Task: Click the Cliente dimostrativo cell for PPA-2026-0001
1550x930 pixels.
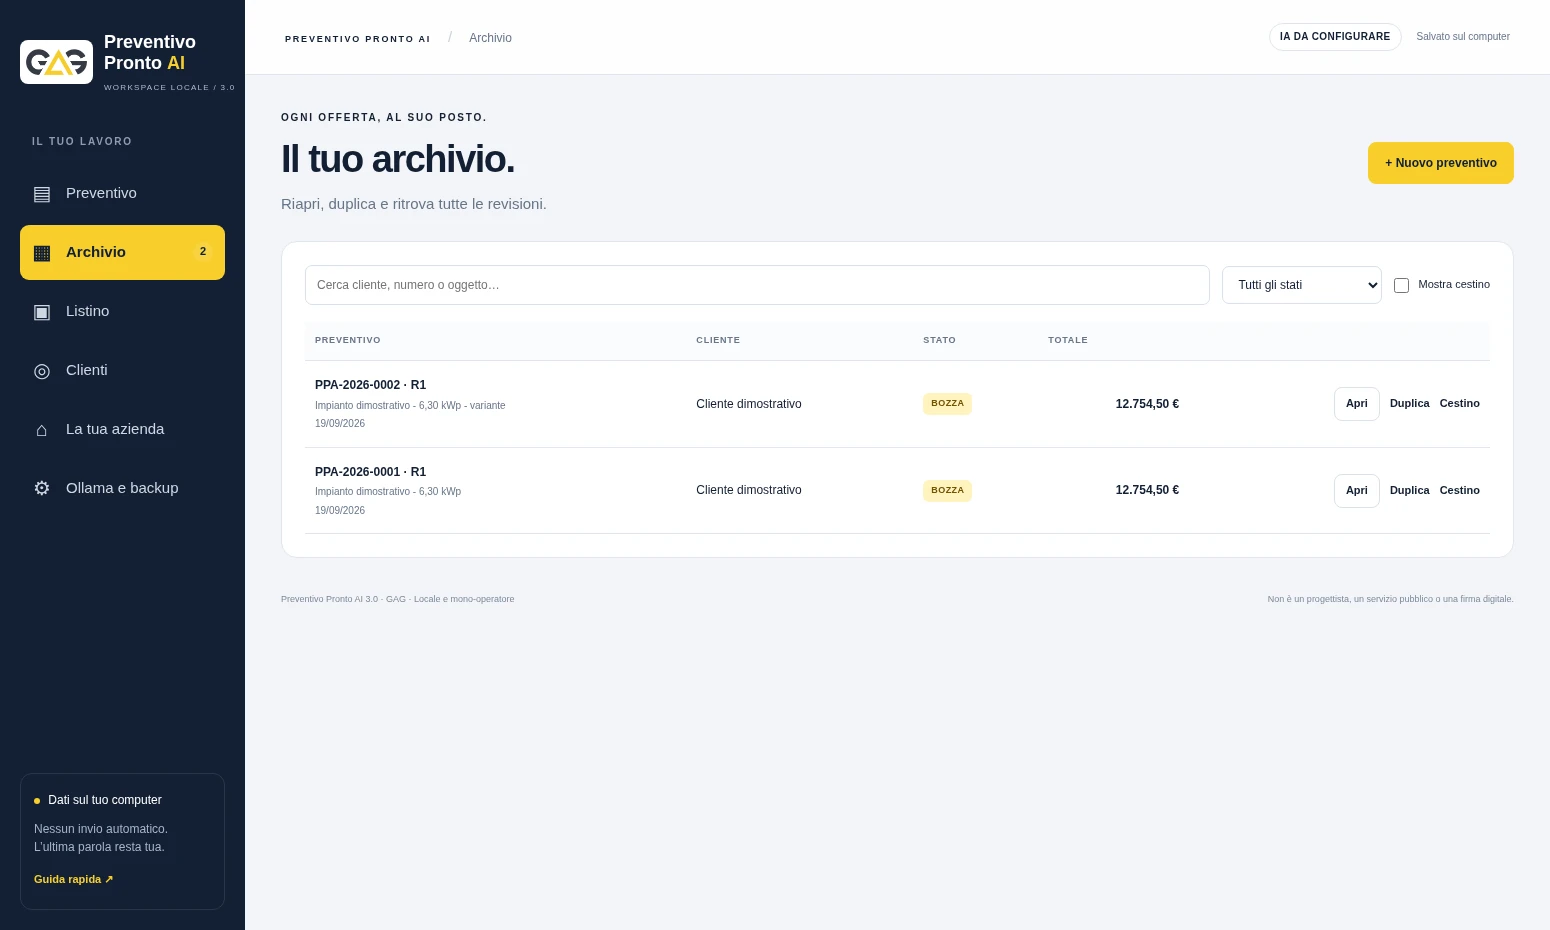Action: [749, 491]
